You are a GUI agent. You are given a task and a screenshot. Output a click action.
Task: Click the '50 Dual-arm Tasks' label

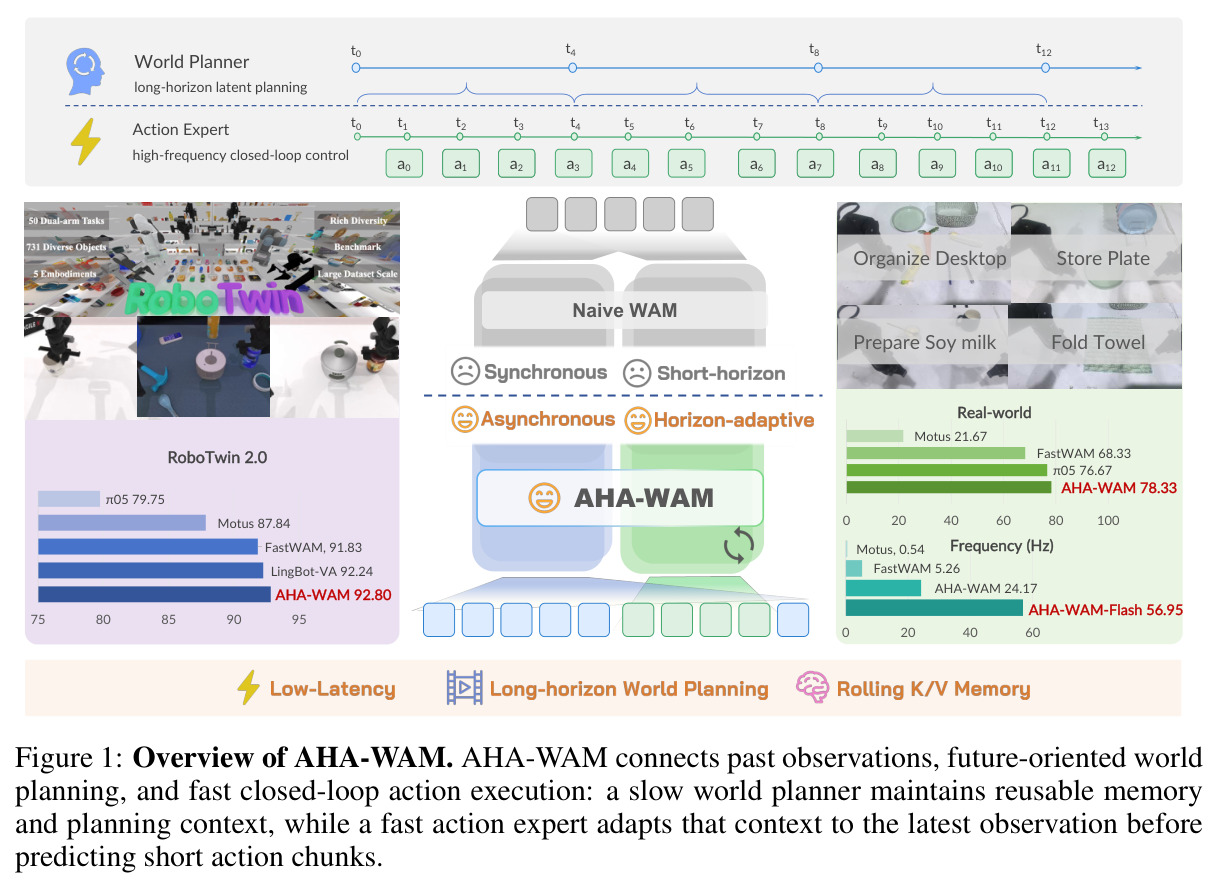(68, 220)
